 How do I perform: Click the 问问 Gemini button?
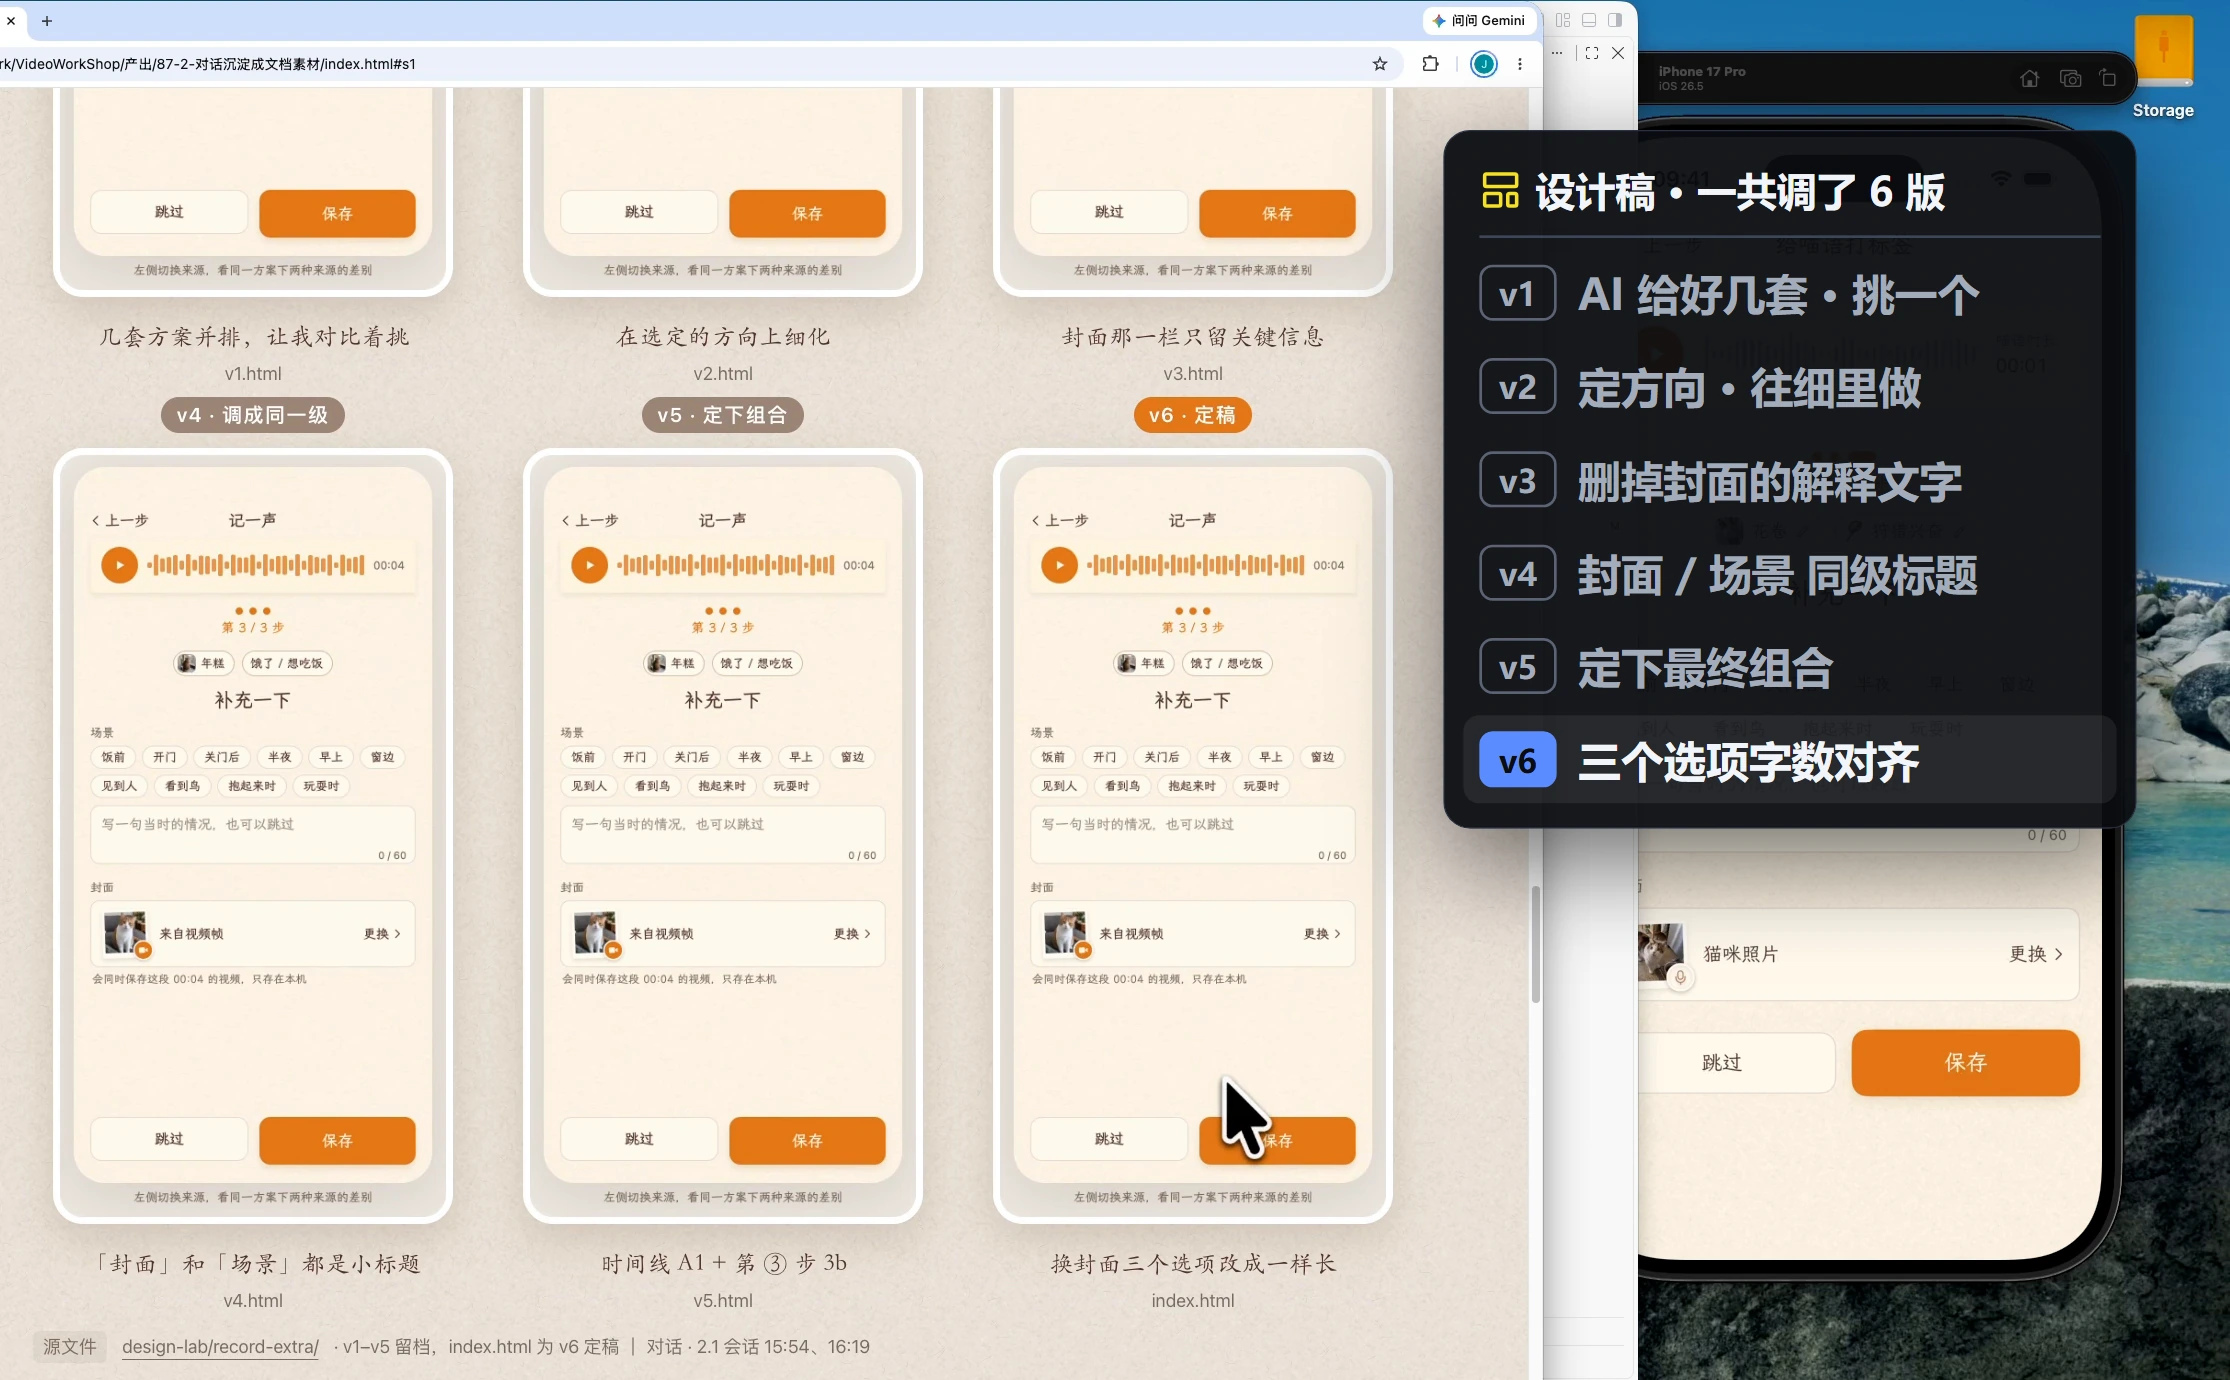[x=1479, y=20]
